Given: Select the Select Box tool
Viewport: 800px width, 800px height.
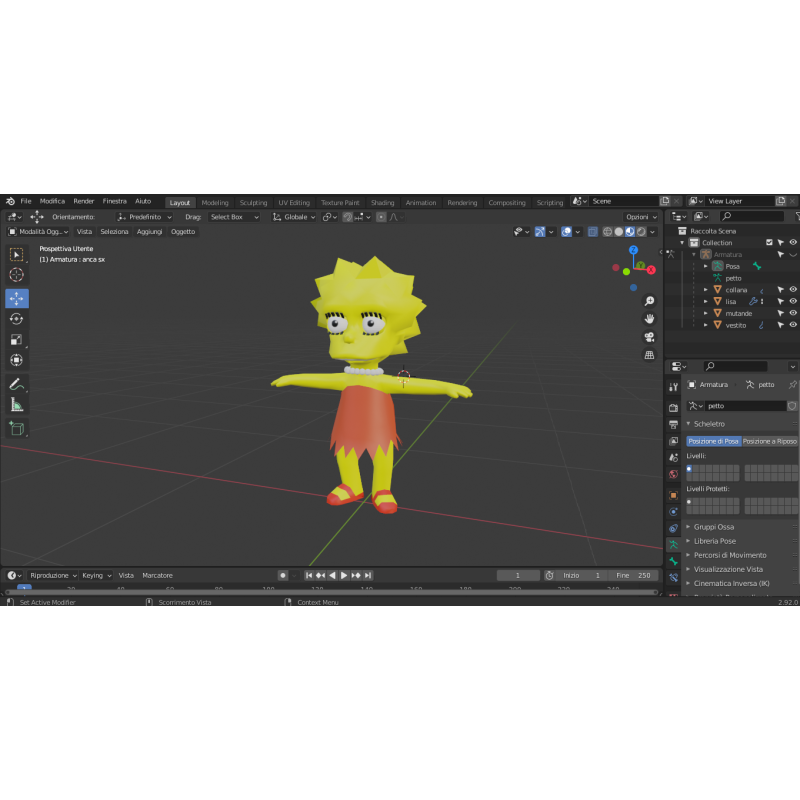Looking at the screenshot, I should click(x=16, y=254).
